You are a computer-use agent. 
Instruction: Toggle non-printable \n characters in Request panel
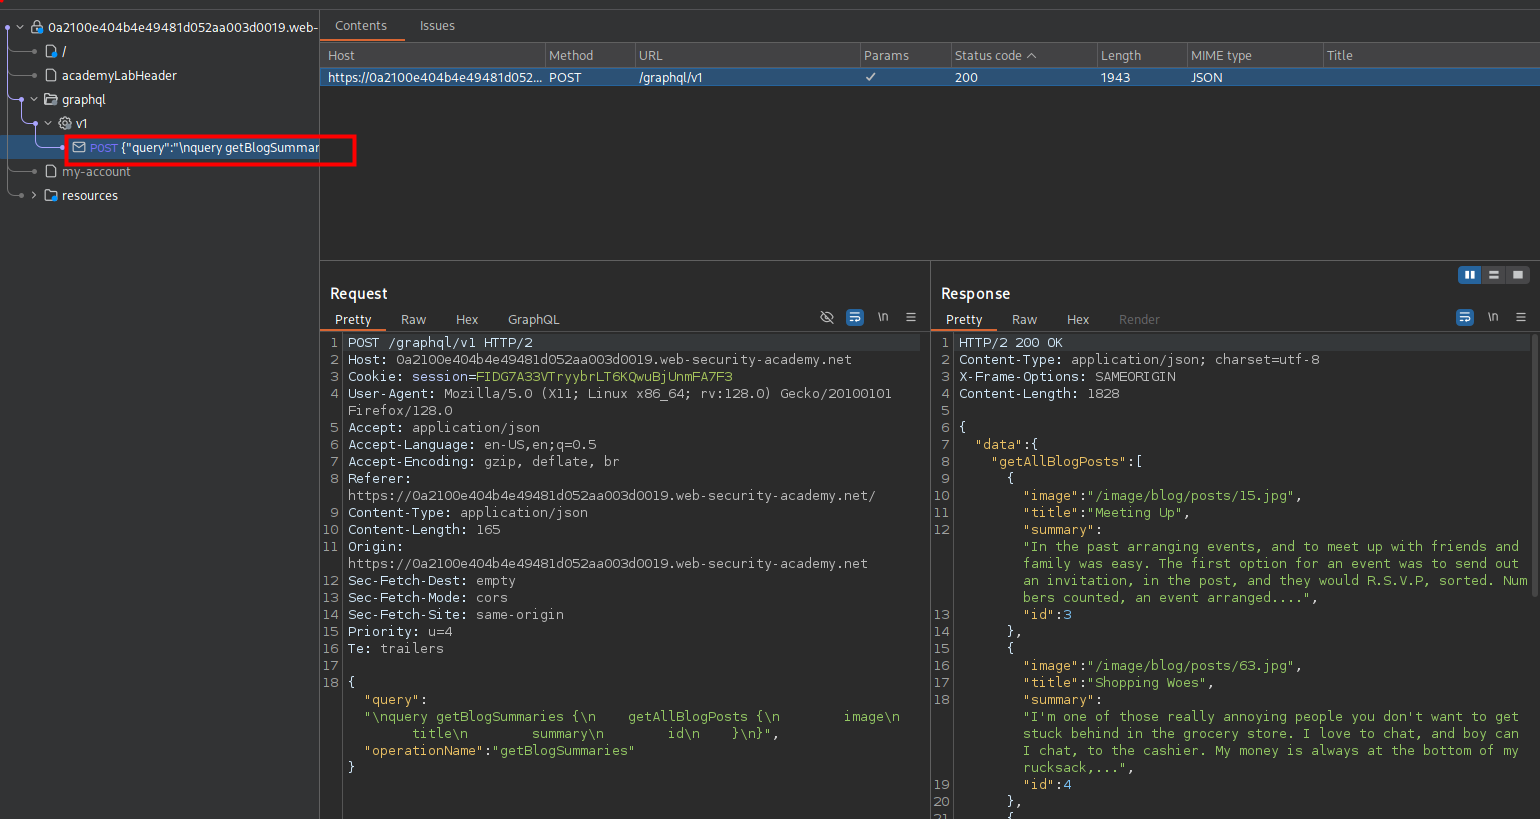(x=883, y=317)
